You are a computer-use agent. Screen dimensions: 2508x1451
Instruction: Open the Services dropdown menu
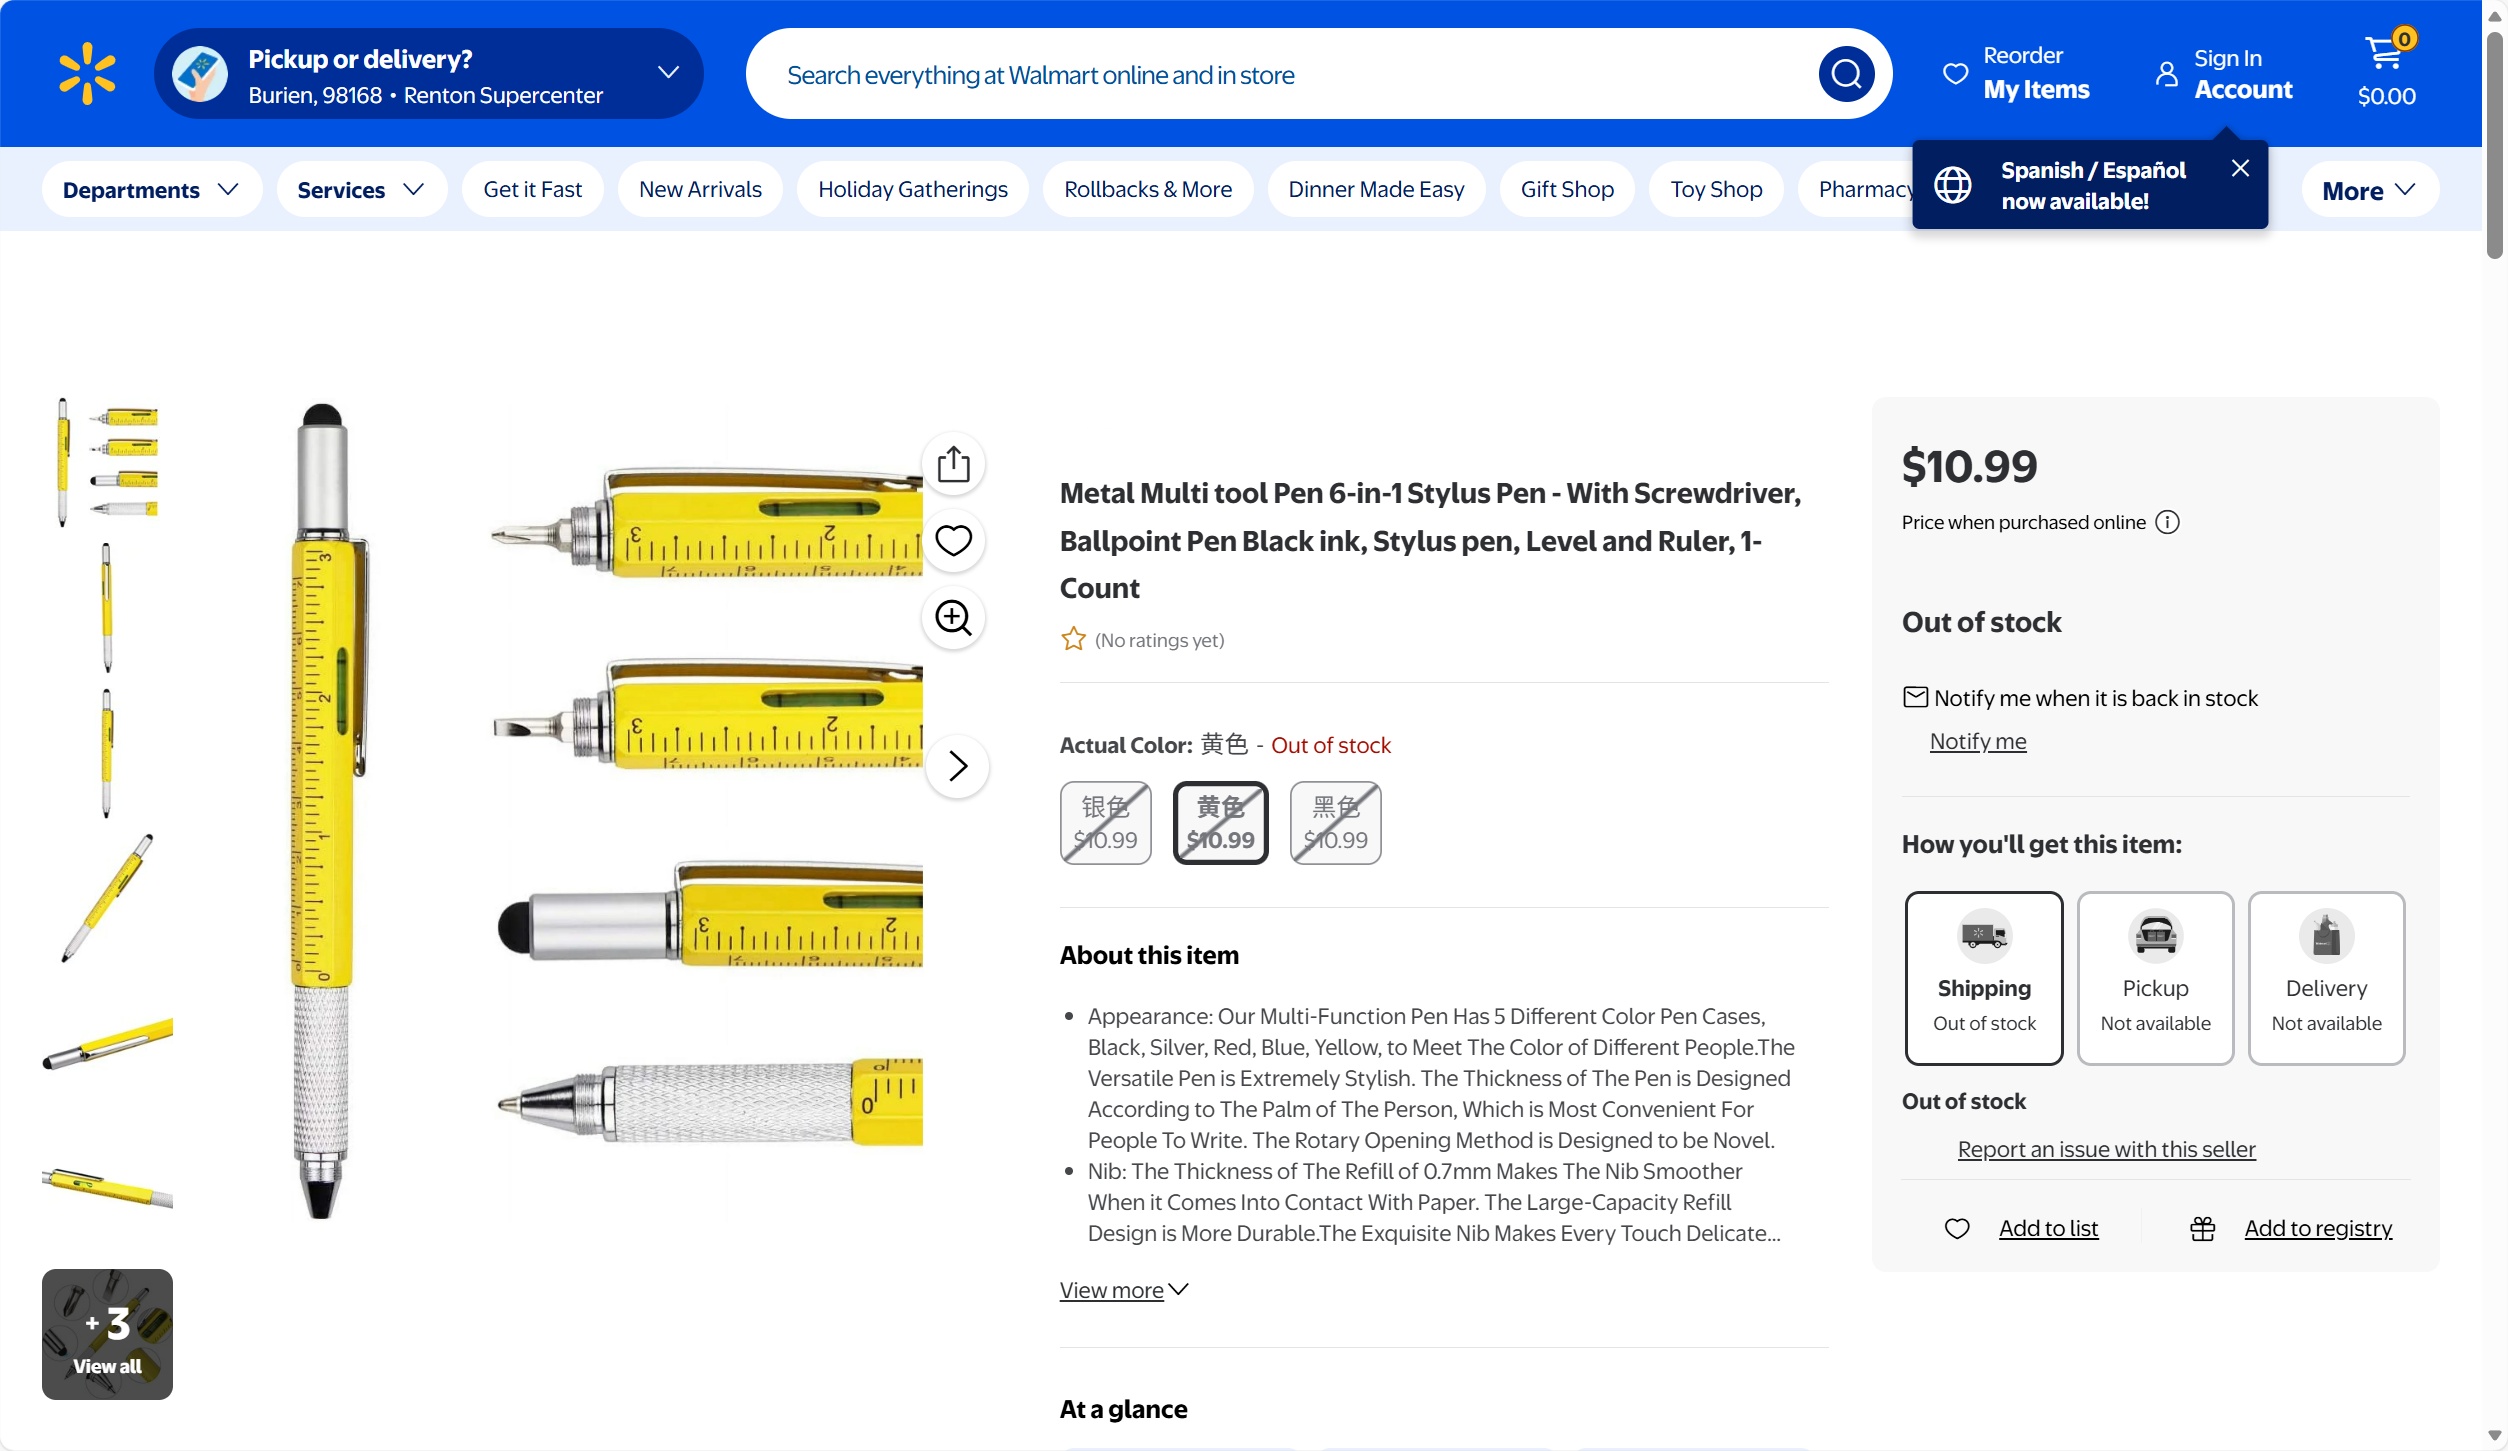(x=361, y=190)
